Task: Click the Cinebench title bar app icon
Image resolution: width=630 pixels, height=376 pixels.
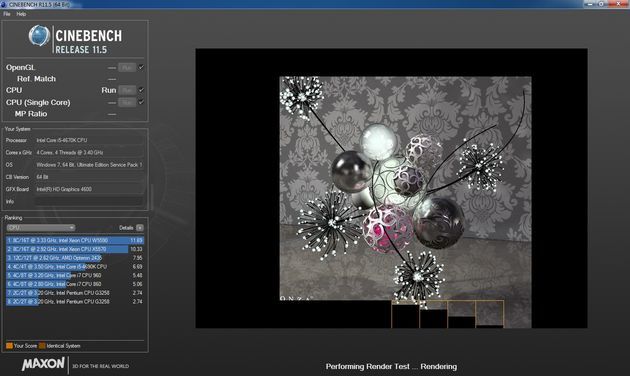Action: [x=4, y=4]
